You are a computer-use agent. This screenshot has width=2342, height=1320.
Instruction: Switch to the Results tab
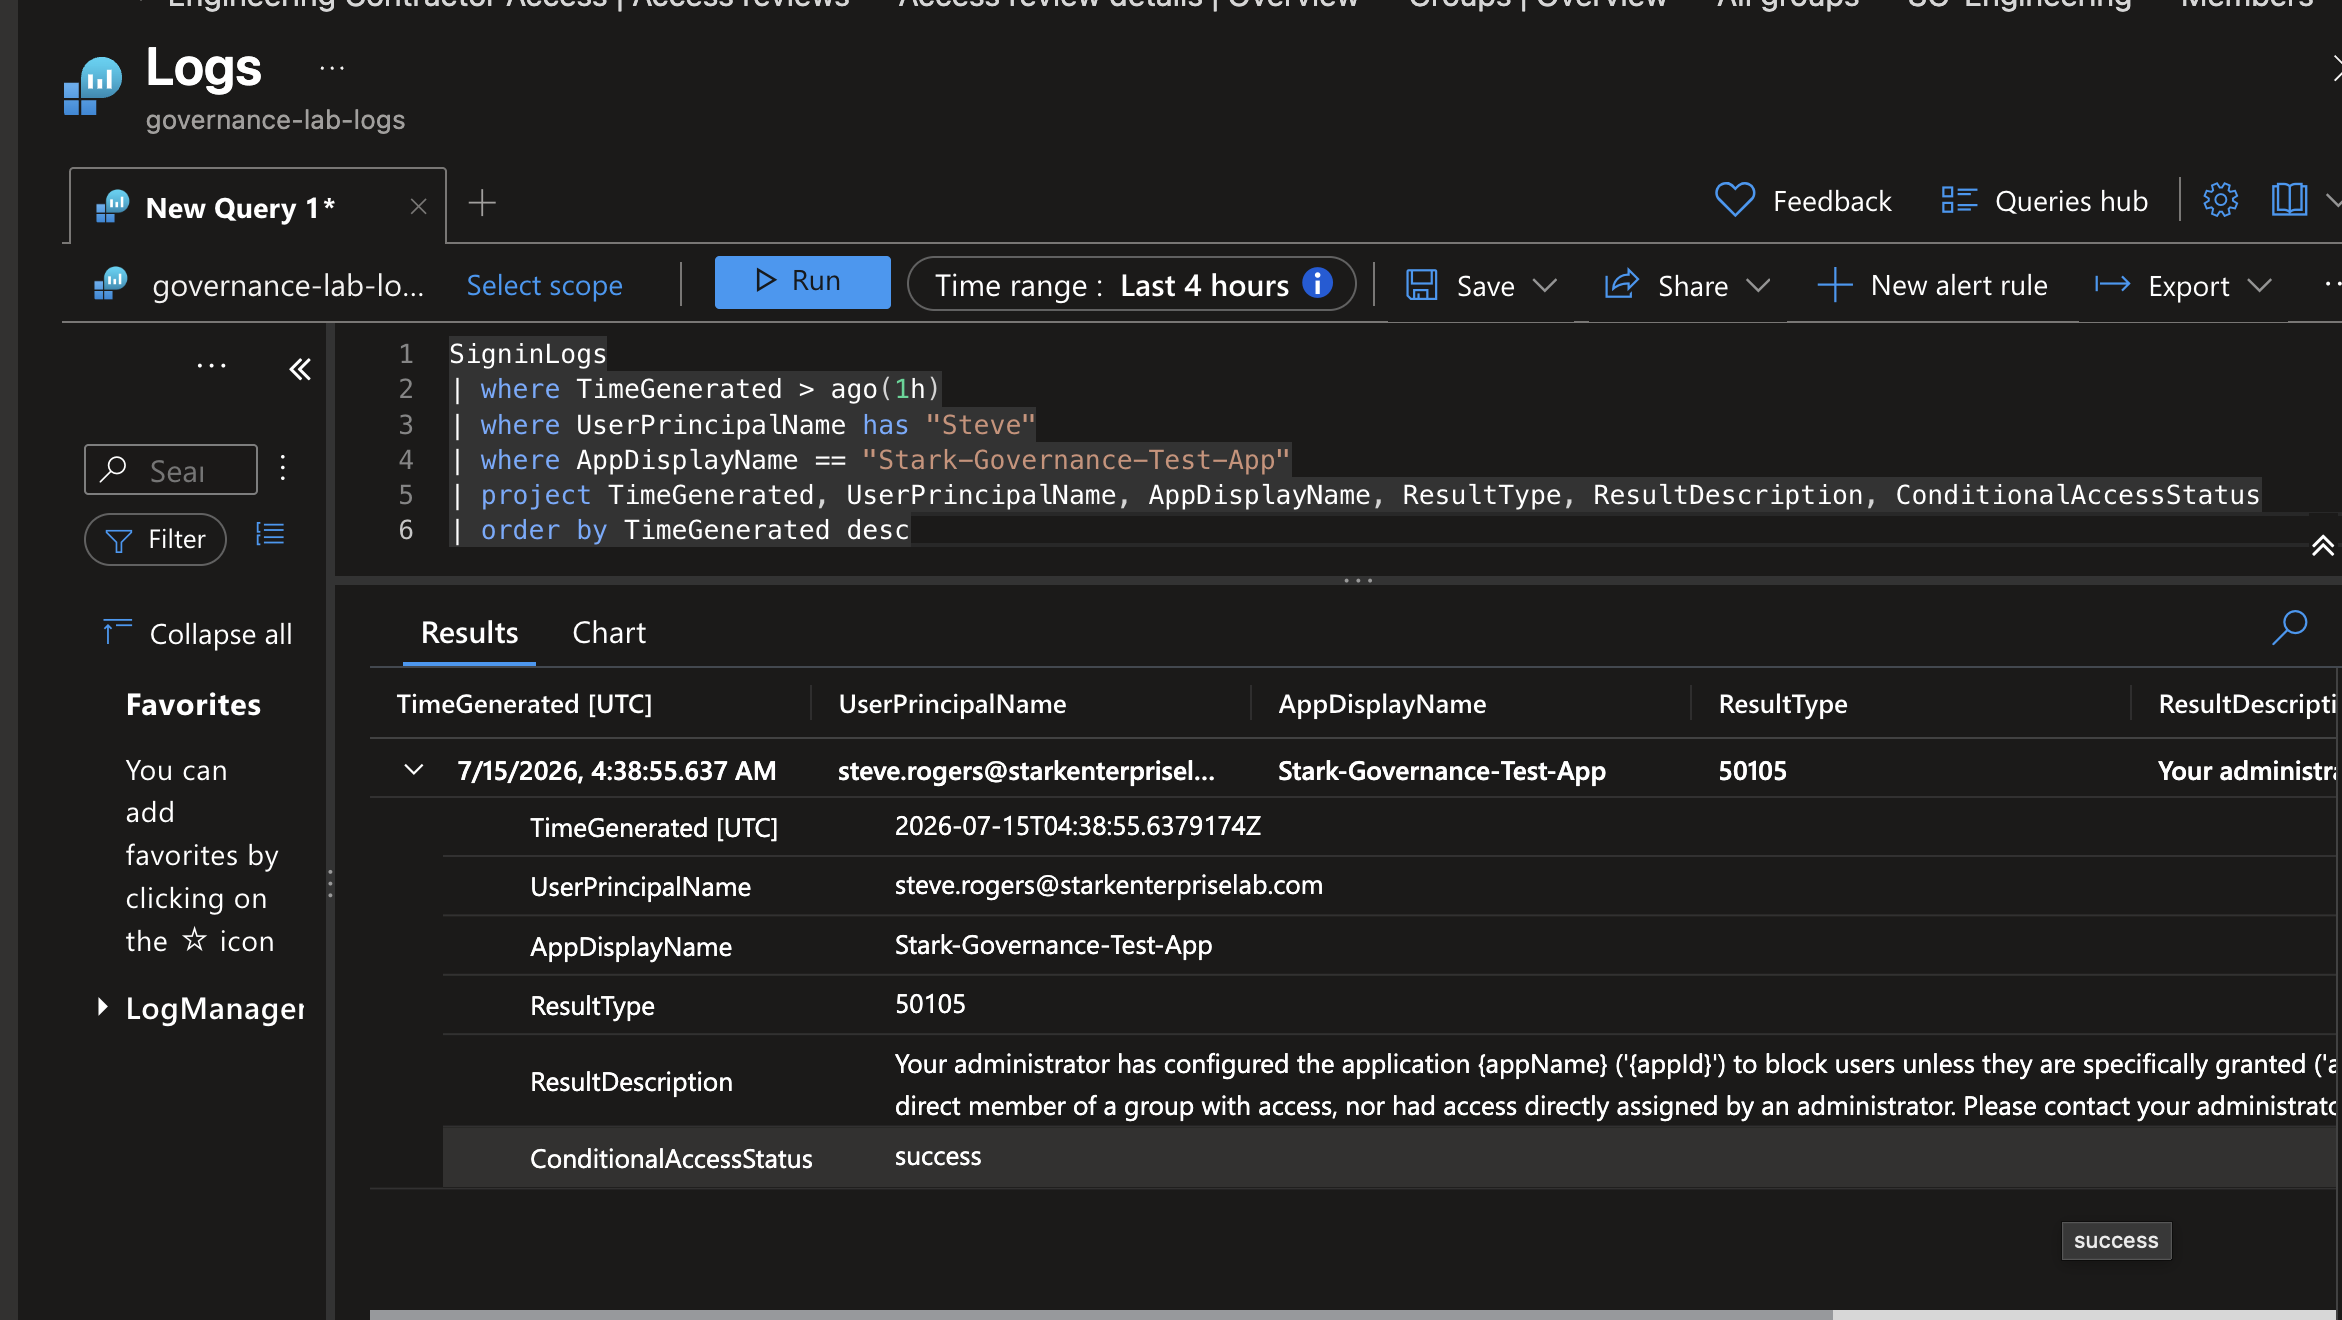pos(469,633)
